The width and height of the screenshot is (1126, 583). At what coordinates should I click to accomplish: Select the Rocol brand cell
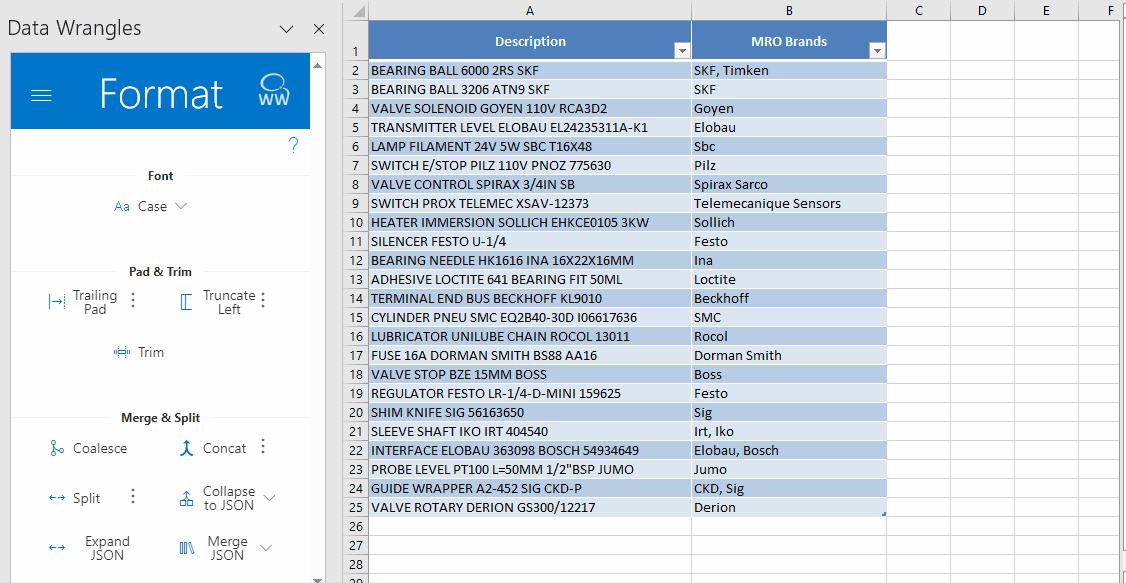[789, 337]
